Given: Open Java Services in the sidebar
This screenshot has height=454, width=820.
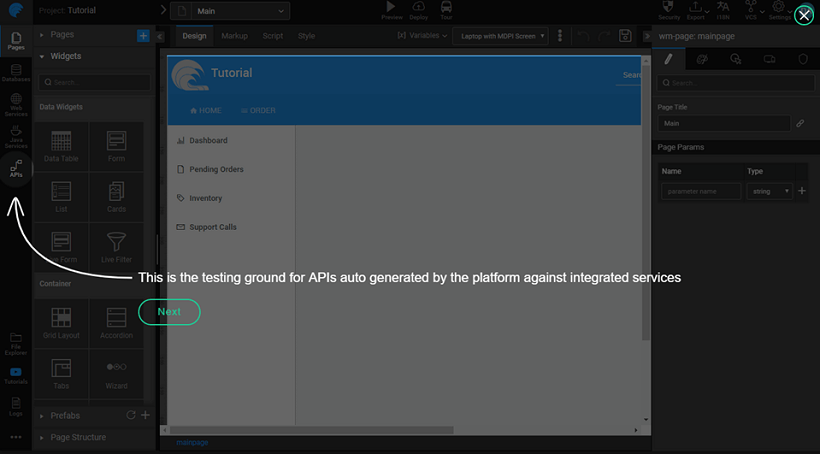Looking at the screenshot, I should pyautogui.click(x=16, y=137).
